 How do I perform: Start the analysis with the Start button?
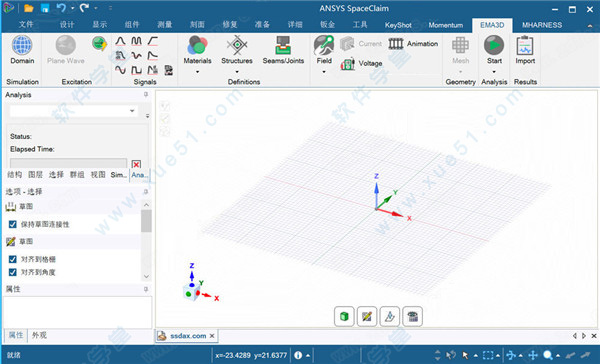pyautogui.click(x=494, y=50)
